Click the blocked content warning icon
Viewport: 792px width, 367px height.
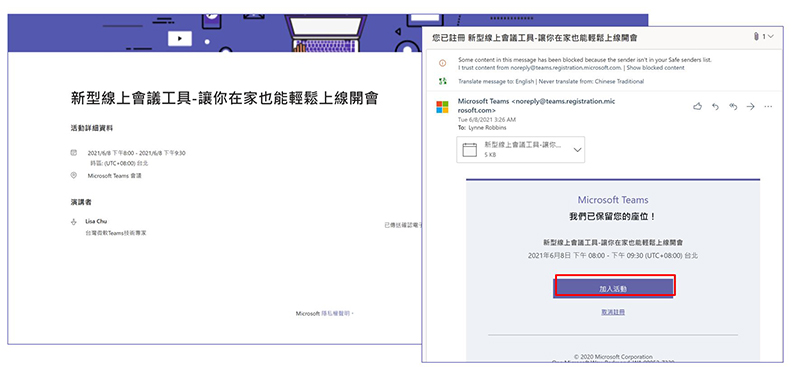click(x=442, y=63)
